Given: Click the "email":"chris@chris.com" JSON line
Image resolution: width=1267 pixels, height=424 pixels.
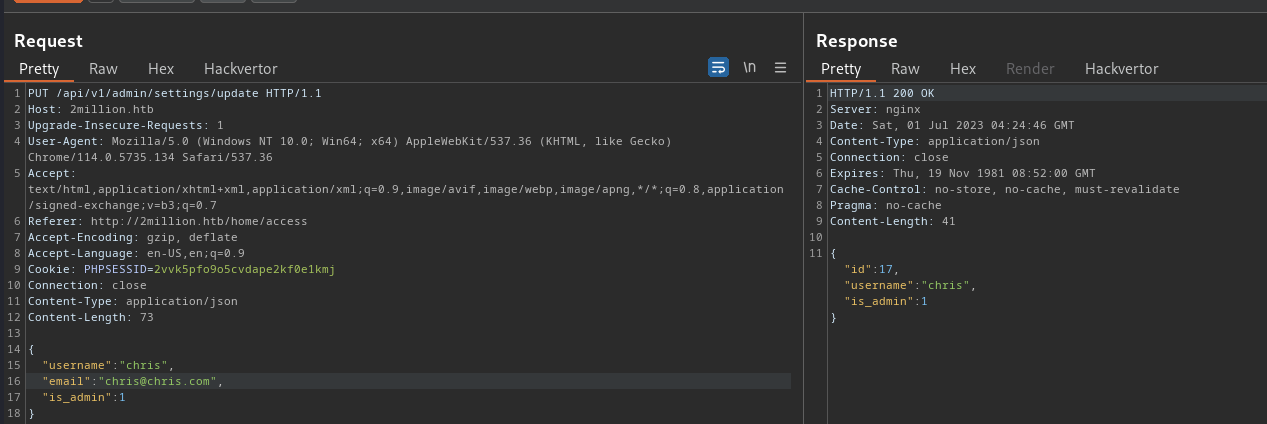Looking at the screenshot, I should coord(133,381).
